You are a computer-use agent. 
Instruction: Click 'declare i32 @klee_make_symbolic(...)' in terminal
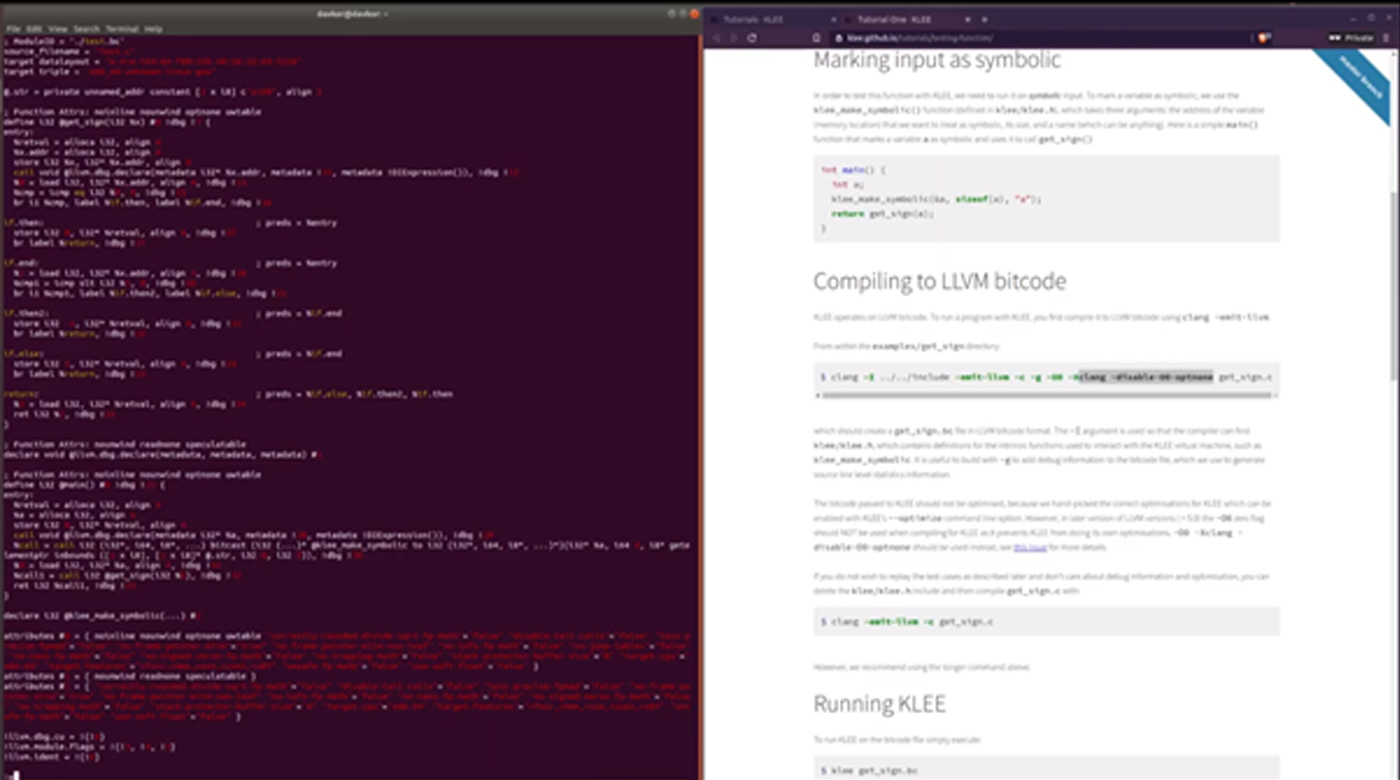tap(101, 616)
